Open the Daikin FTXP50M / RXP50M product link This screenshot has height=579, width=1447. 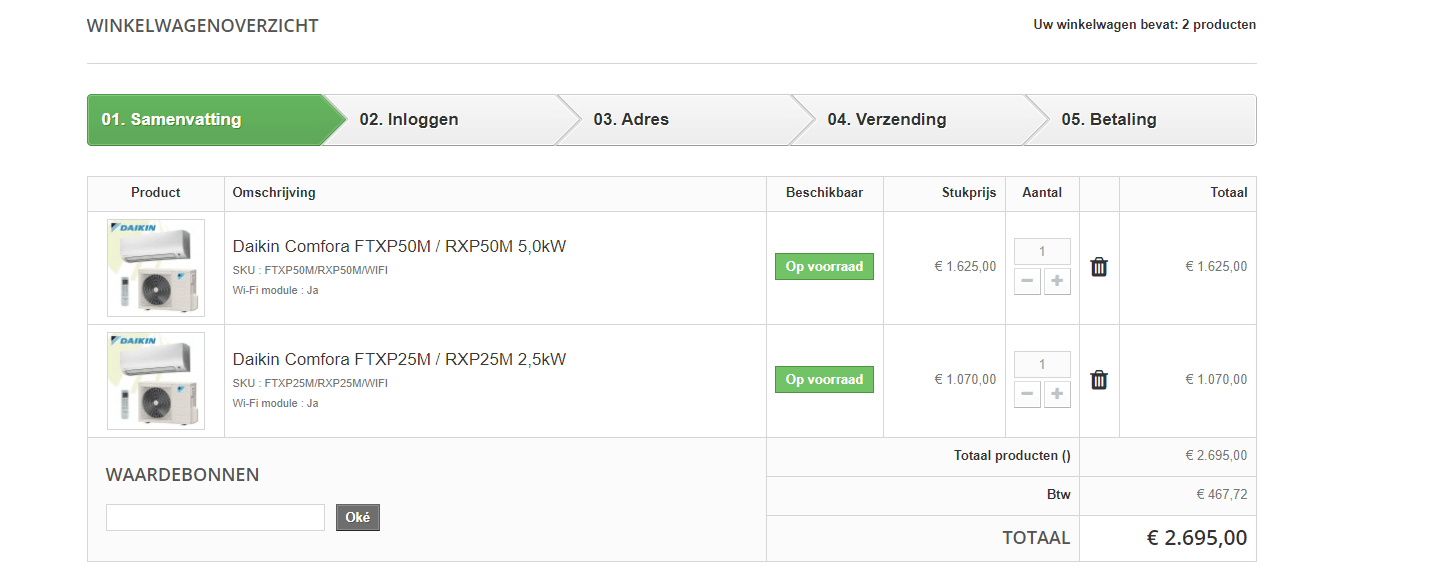(399, 247)
